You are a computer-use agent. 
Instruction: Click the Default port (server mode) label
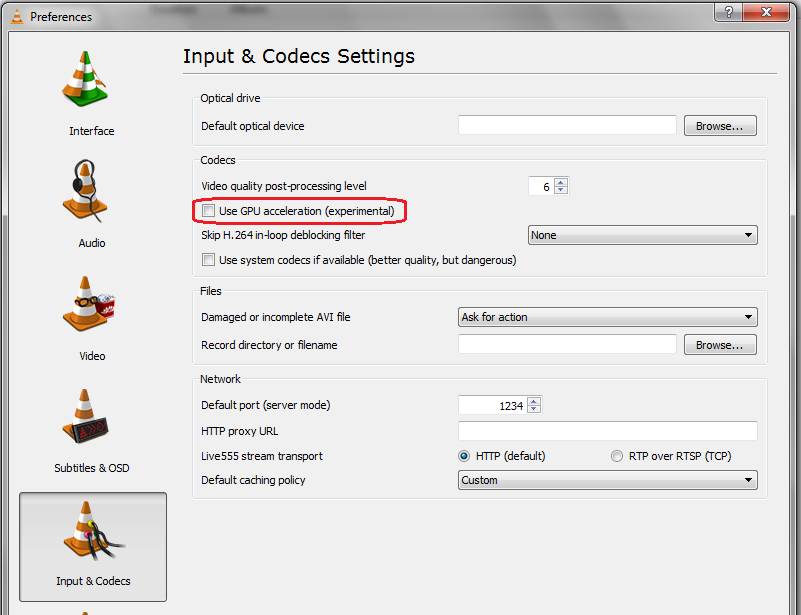(266, 406)
